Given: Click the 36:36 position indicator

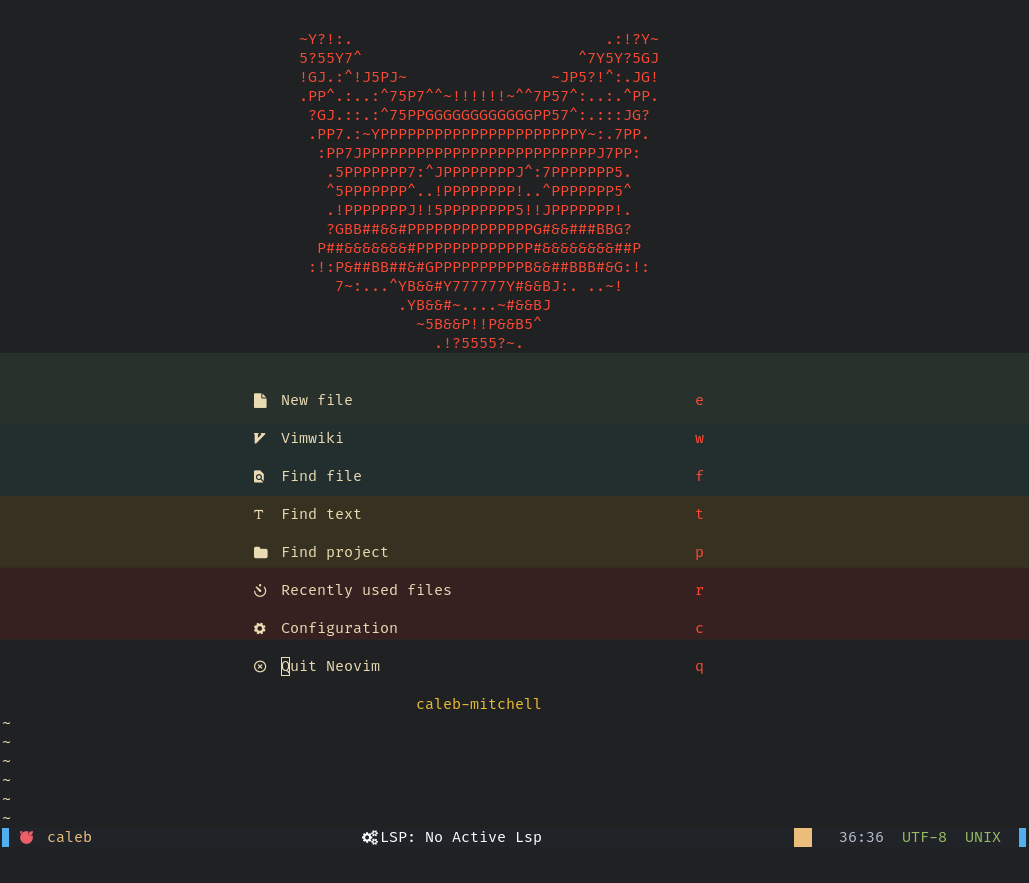Looking at the screenshot, I should (x=861, y=837).
